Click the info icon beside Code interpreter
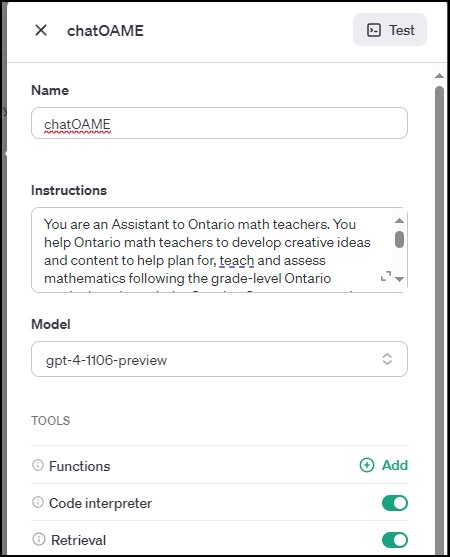Screen dimensions: 450x557 click(38, 502)
